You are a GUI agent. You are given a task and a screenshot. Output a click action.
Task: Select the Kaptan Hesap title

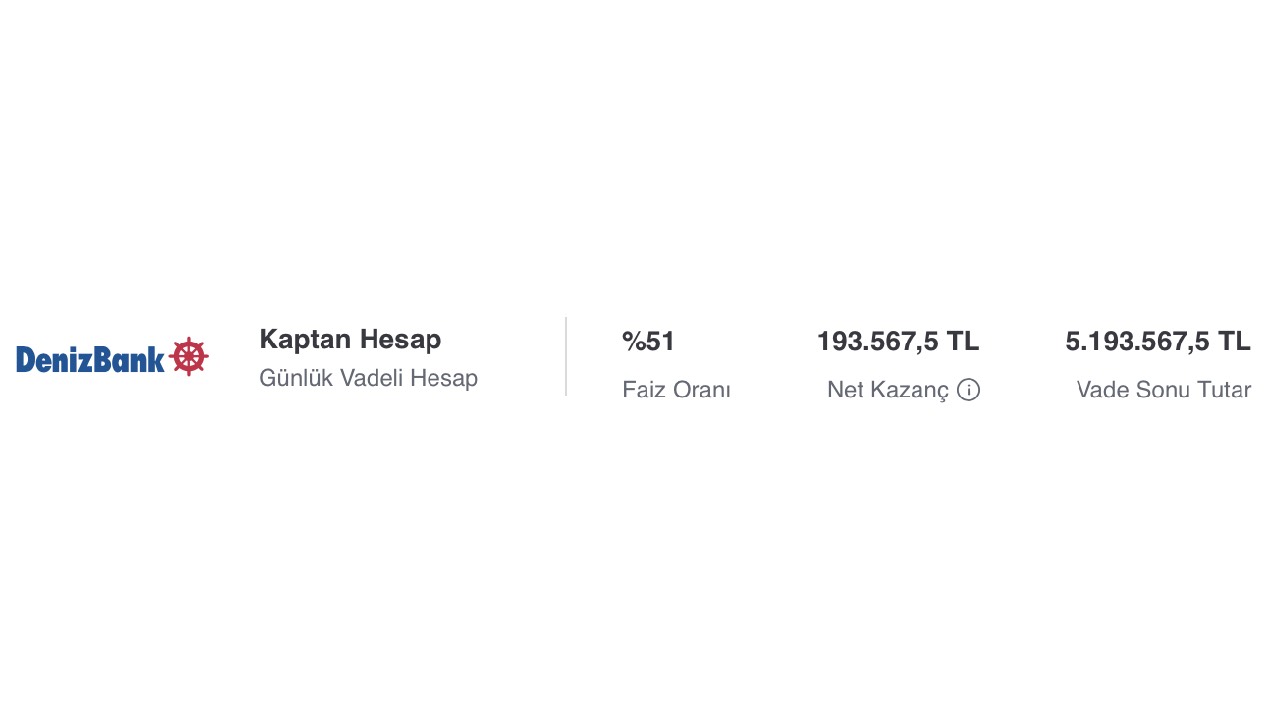coord(350,339)
